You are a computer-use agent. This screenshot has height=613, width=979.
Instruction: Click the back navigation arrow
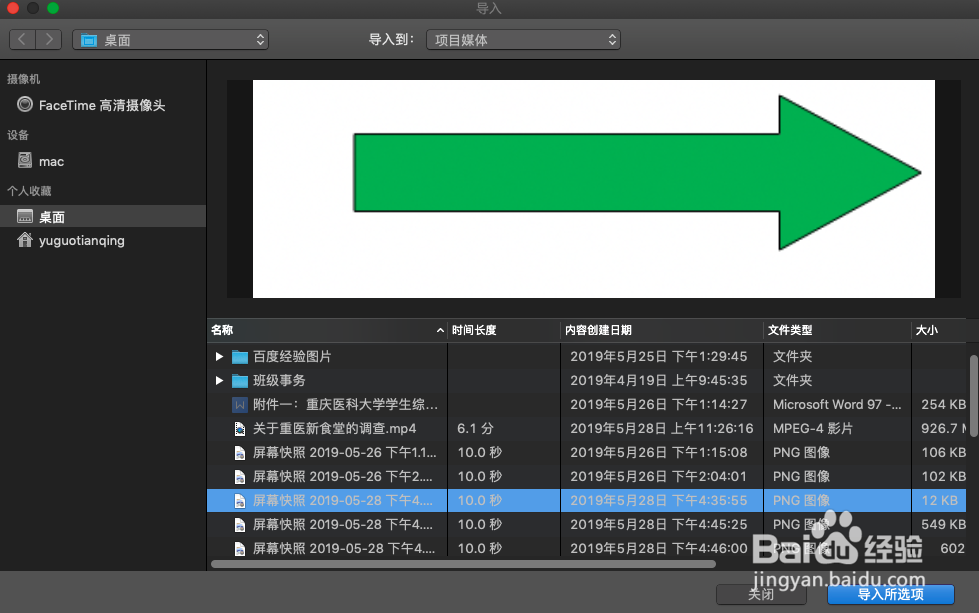21,39
